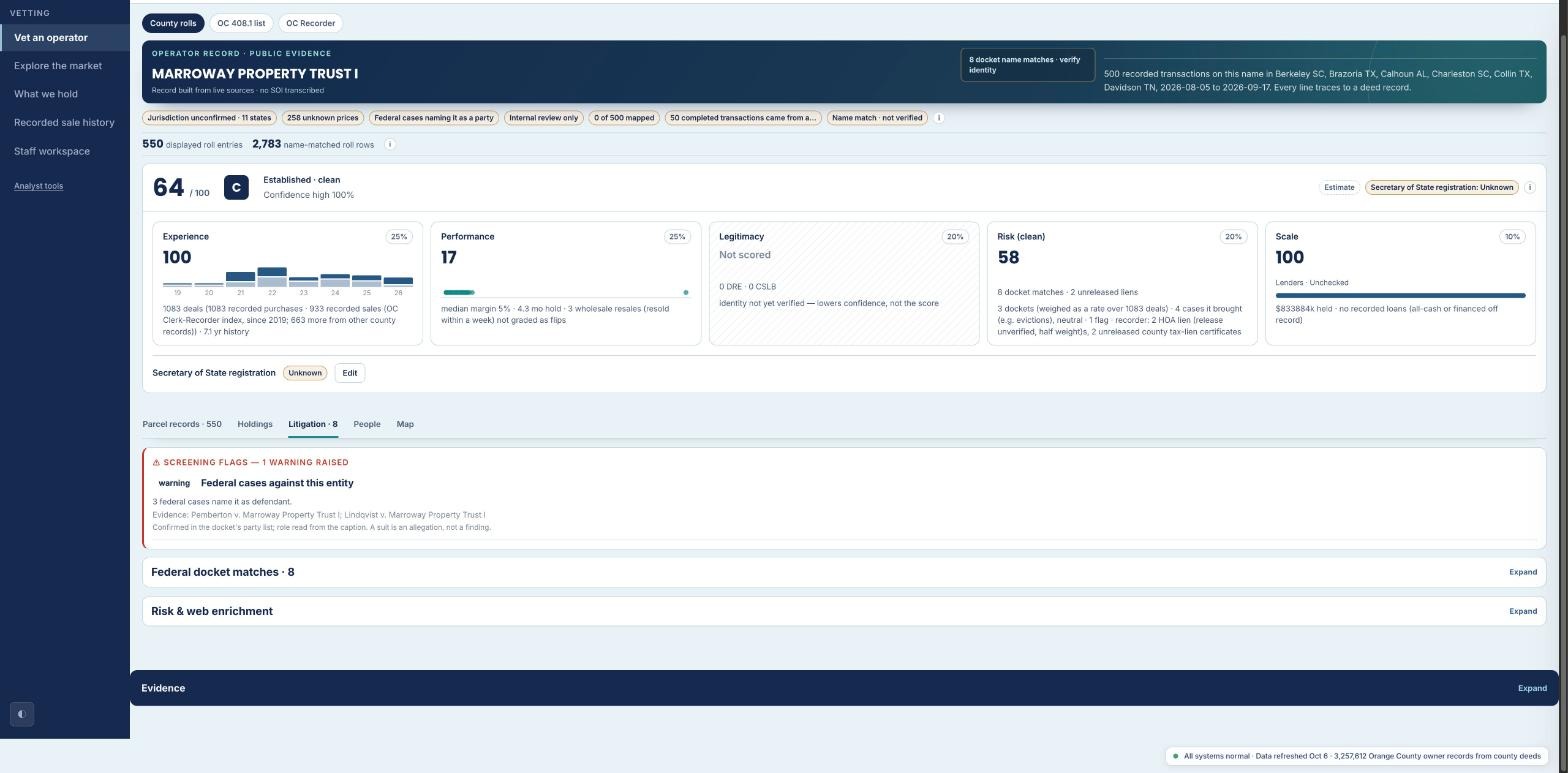Expand Risk & web enrichment section
Image resolution: width=1568 pixels, height=773 pixels.
[1522, 611]
